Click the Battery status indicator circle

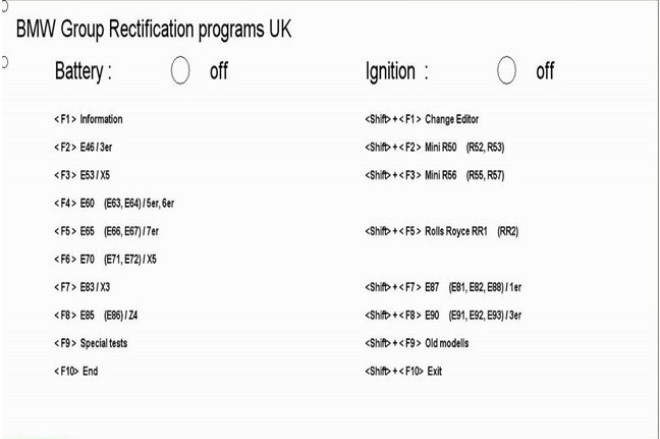(x=180, y=70)
